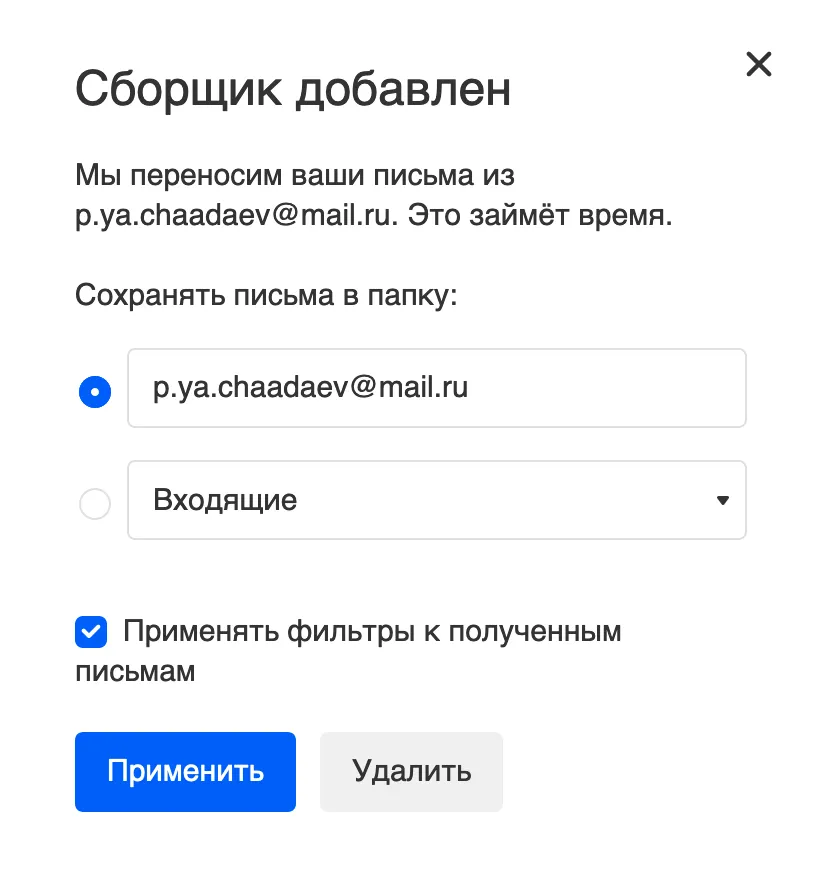The height and width of the screenshot is (878, 822).
Task: Open the Входящие folder dropdown
Action: coord(437,500)
